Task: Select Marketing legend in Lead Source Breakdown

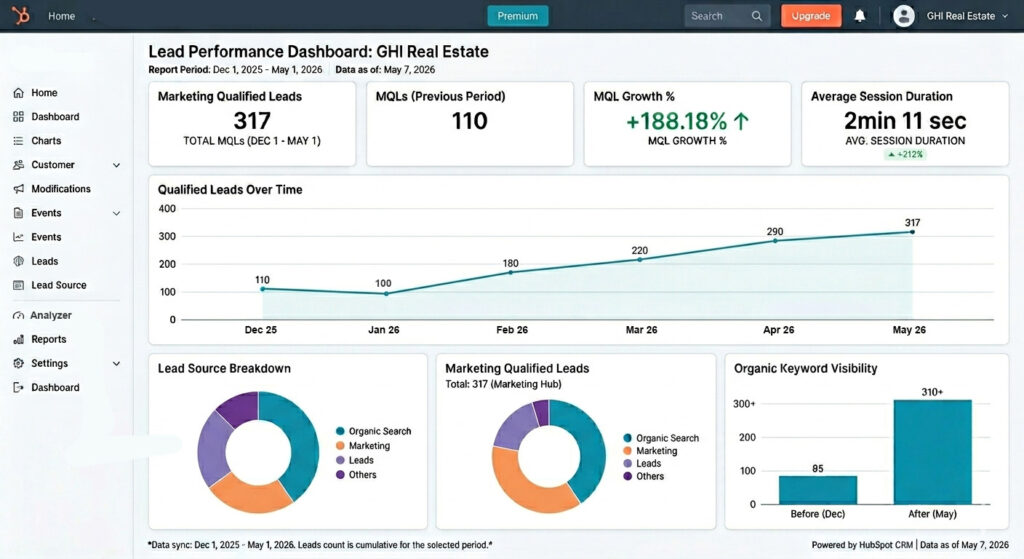Action: click(363, 445)
